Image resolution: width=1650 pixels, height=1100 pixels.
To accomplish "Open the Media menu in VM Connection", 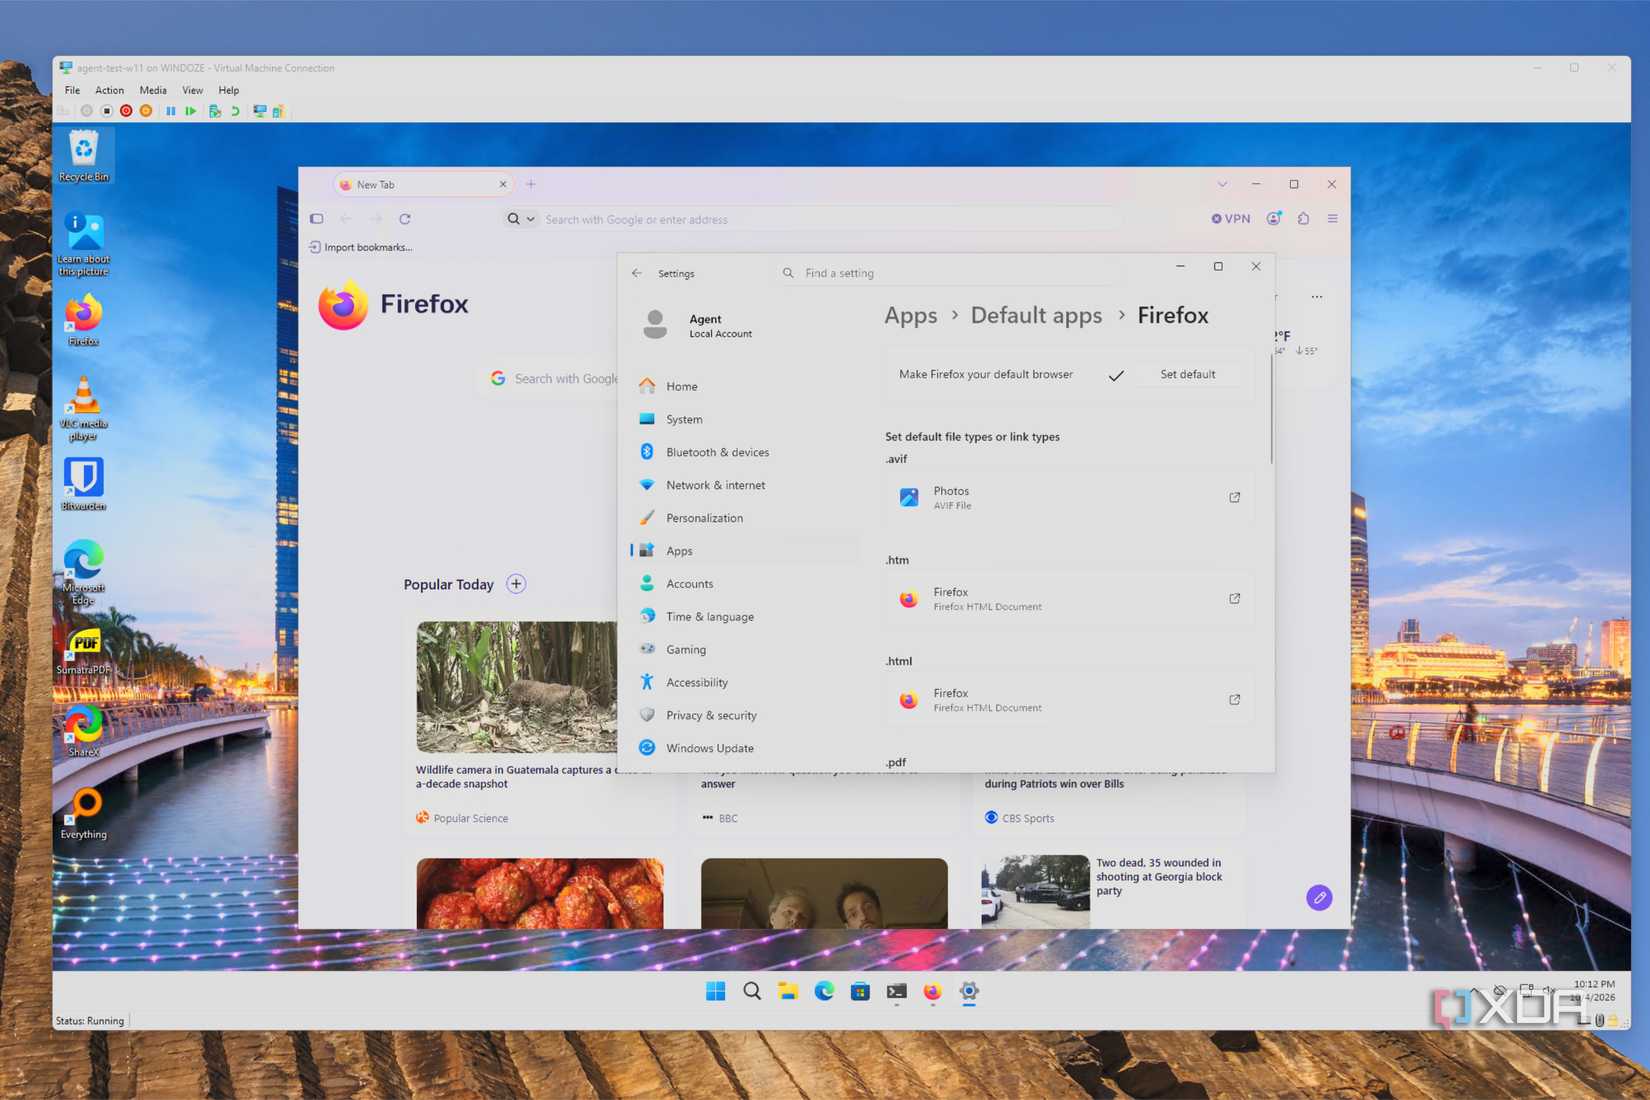I will [153, 90].
